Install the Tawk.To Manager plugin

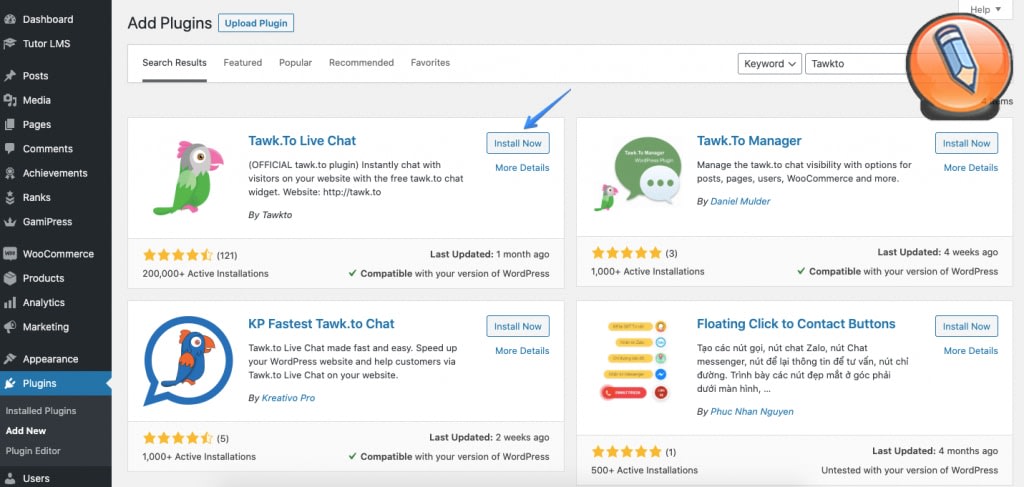pos(967,143)
